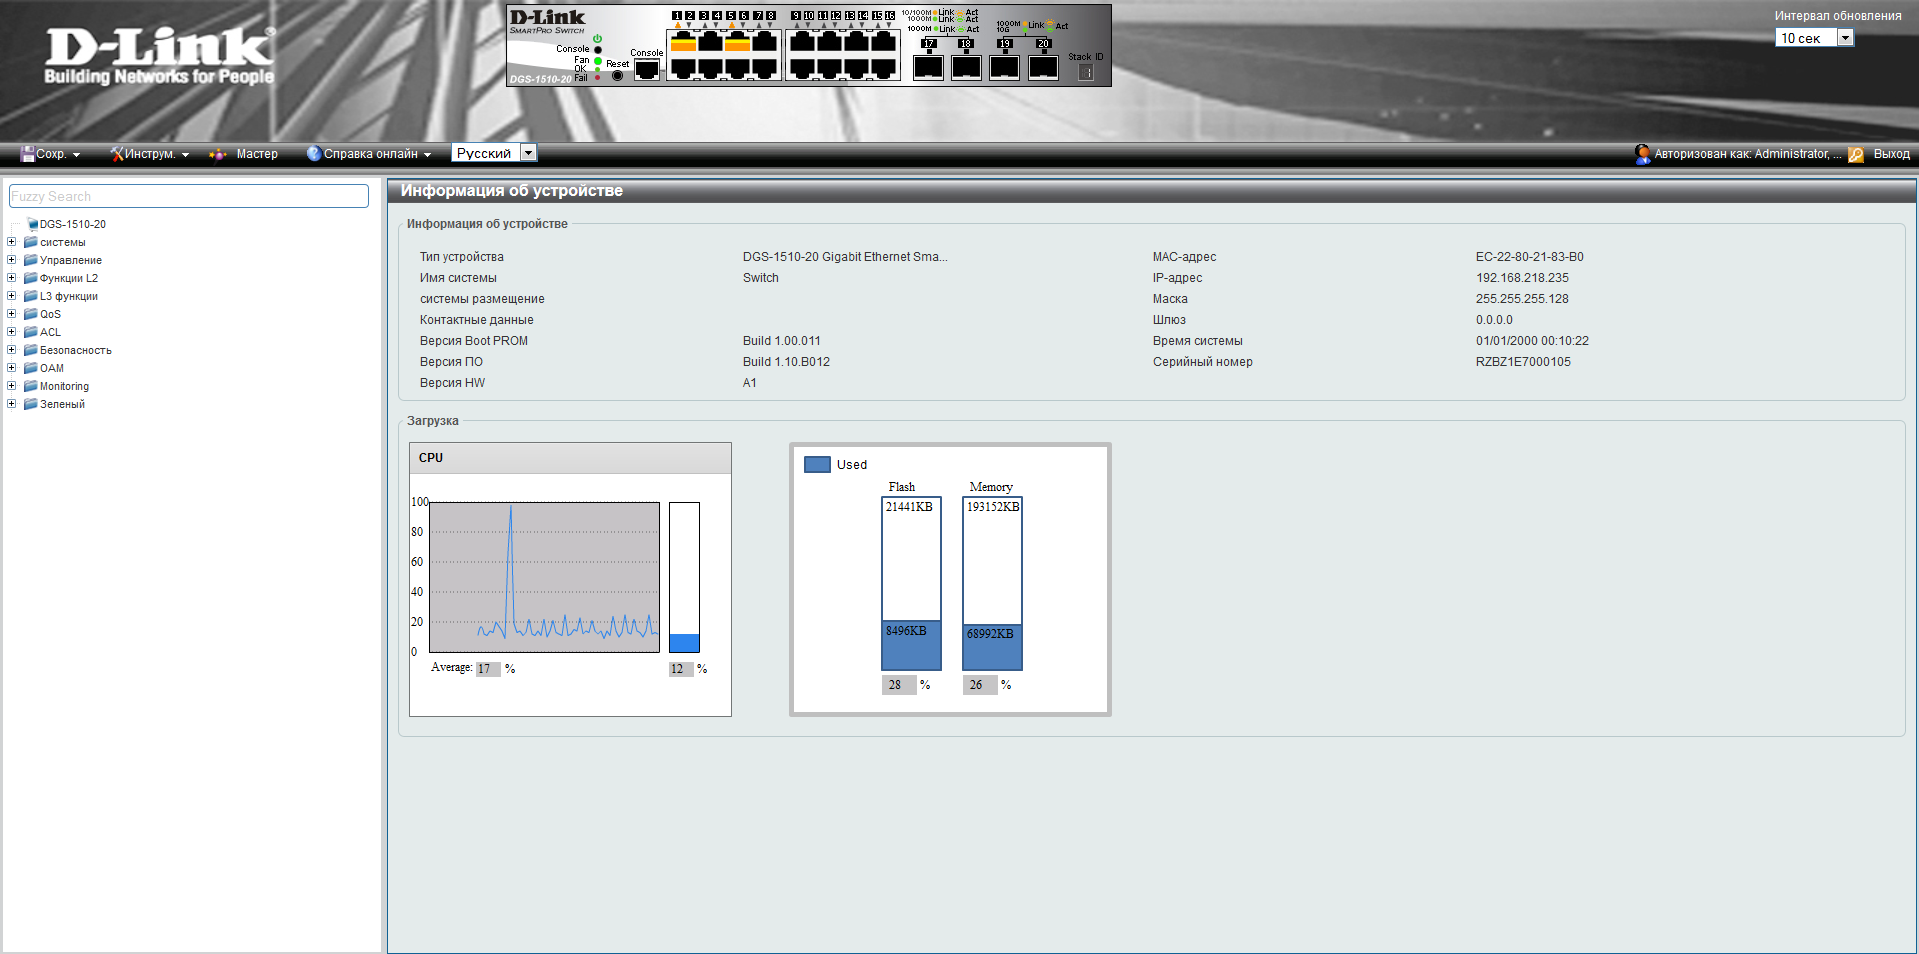Viewport: 1919px width, 954px height.
Task: Open the Инструм. menu
Action: (150, 154)
